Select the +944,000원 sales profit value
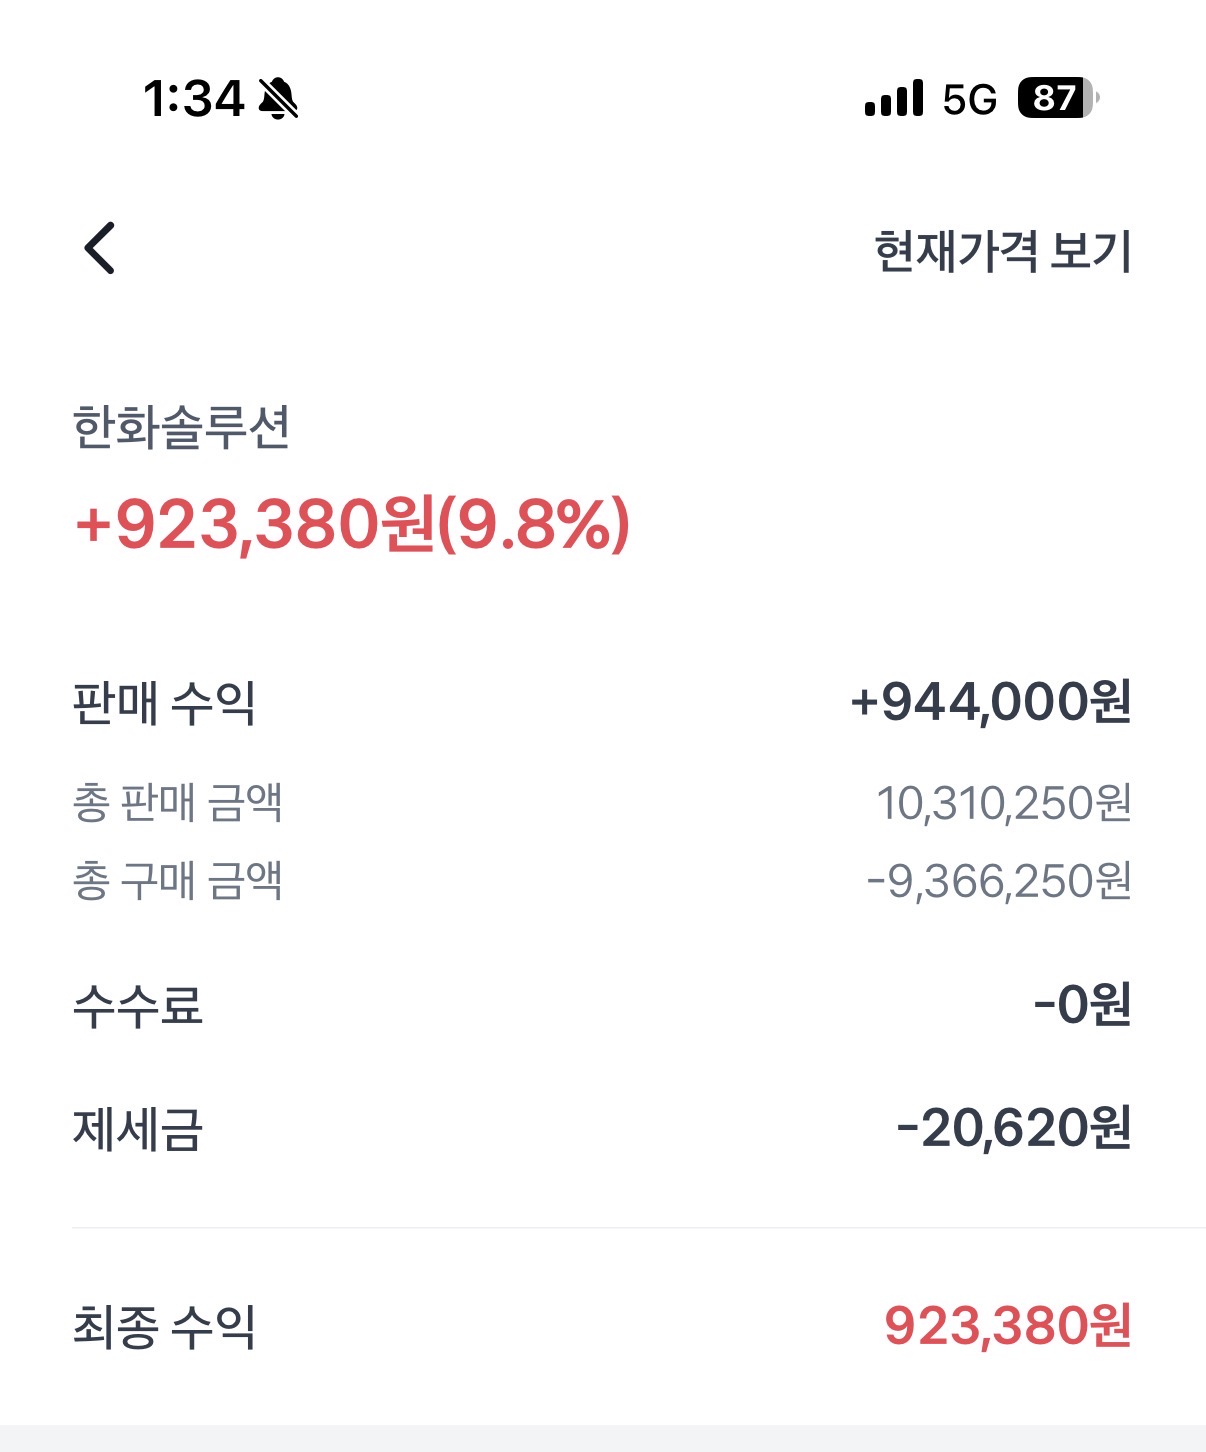Viewport: 1206px width, 1452px height. (x=990, y=702)
